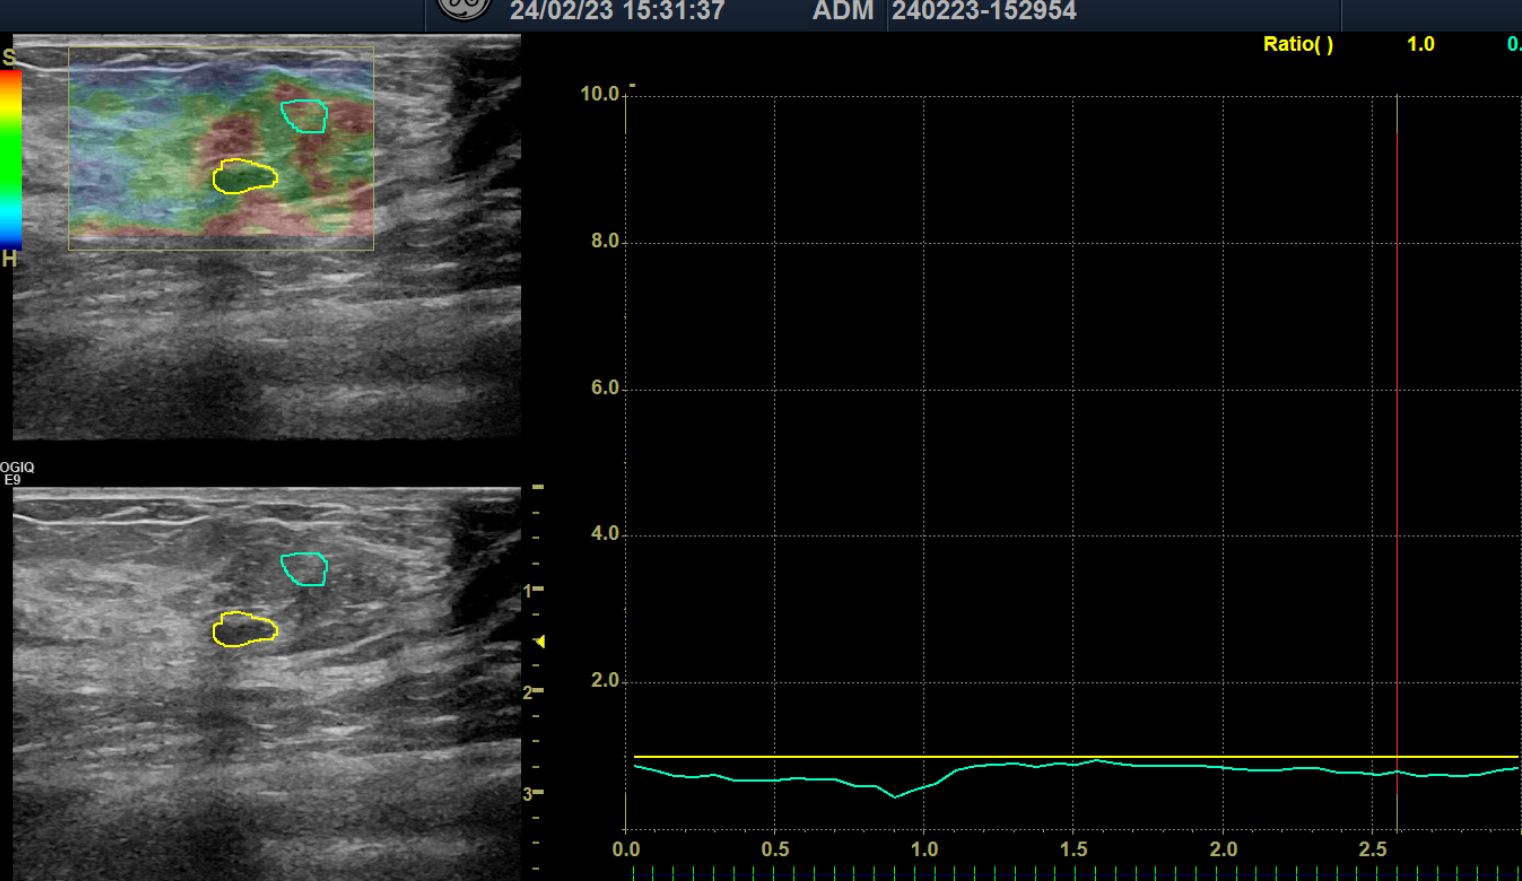The width and height of the screenshot is (1522, 881).
Task: Click the 'S' soft label above the color bar
Action: [x=9, y=57]
